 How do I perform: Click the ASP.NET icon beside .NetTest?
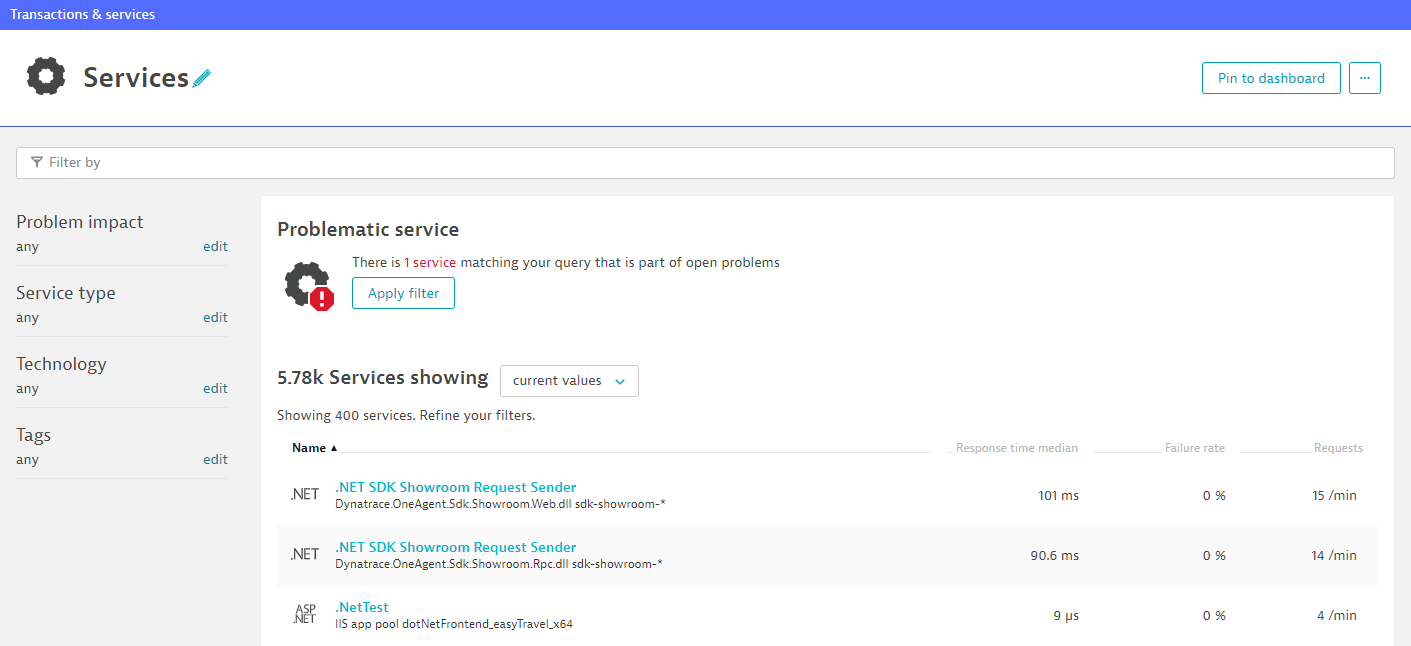(305, 614)
